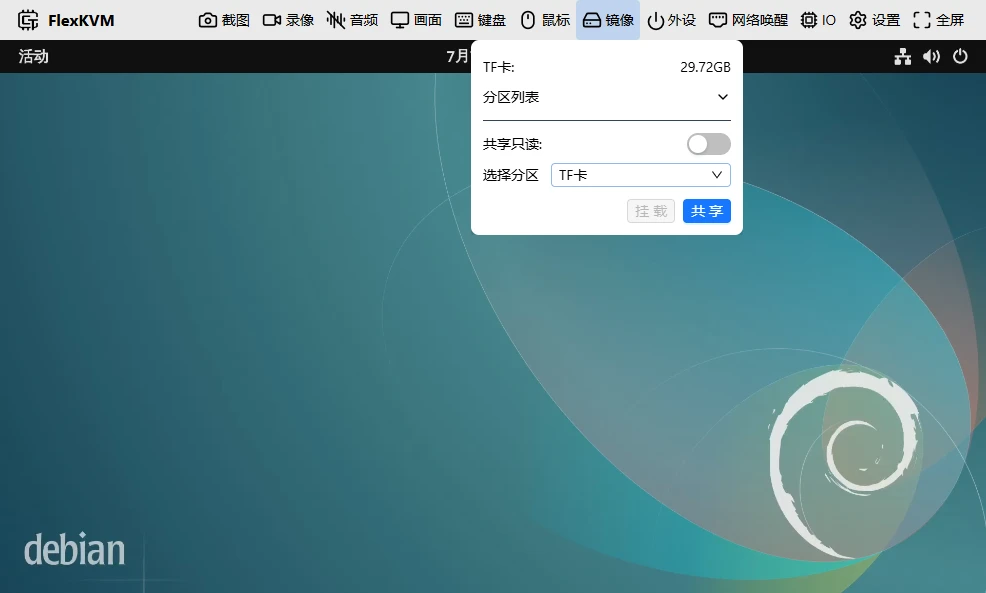Image resolution: width=986 pixels, height=593 pixels.
Task: Click the disabled 挂载 mount button
Action: click(x=651, y=211)
